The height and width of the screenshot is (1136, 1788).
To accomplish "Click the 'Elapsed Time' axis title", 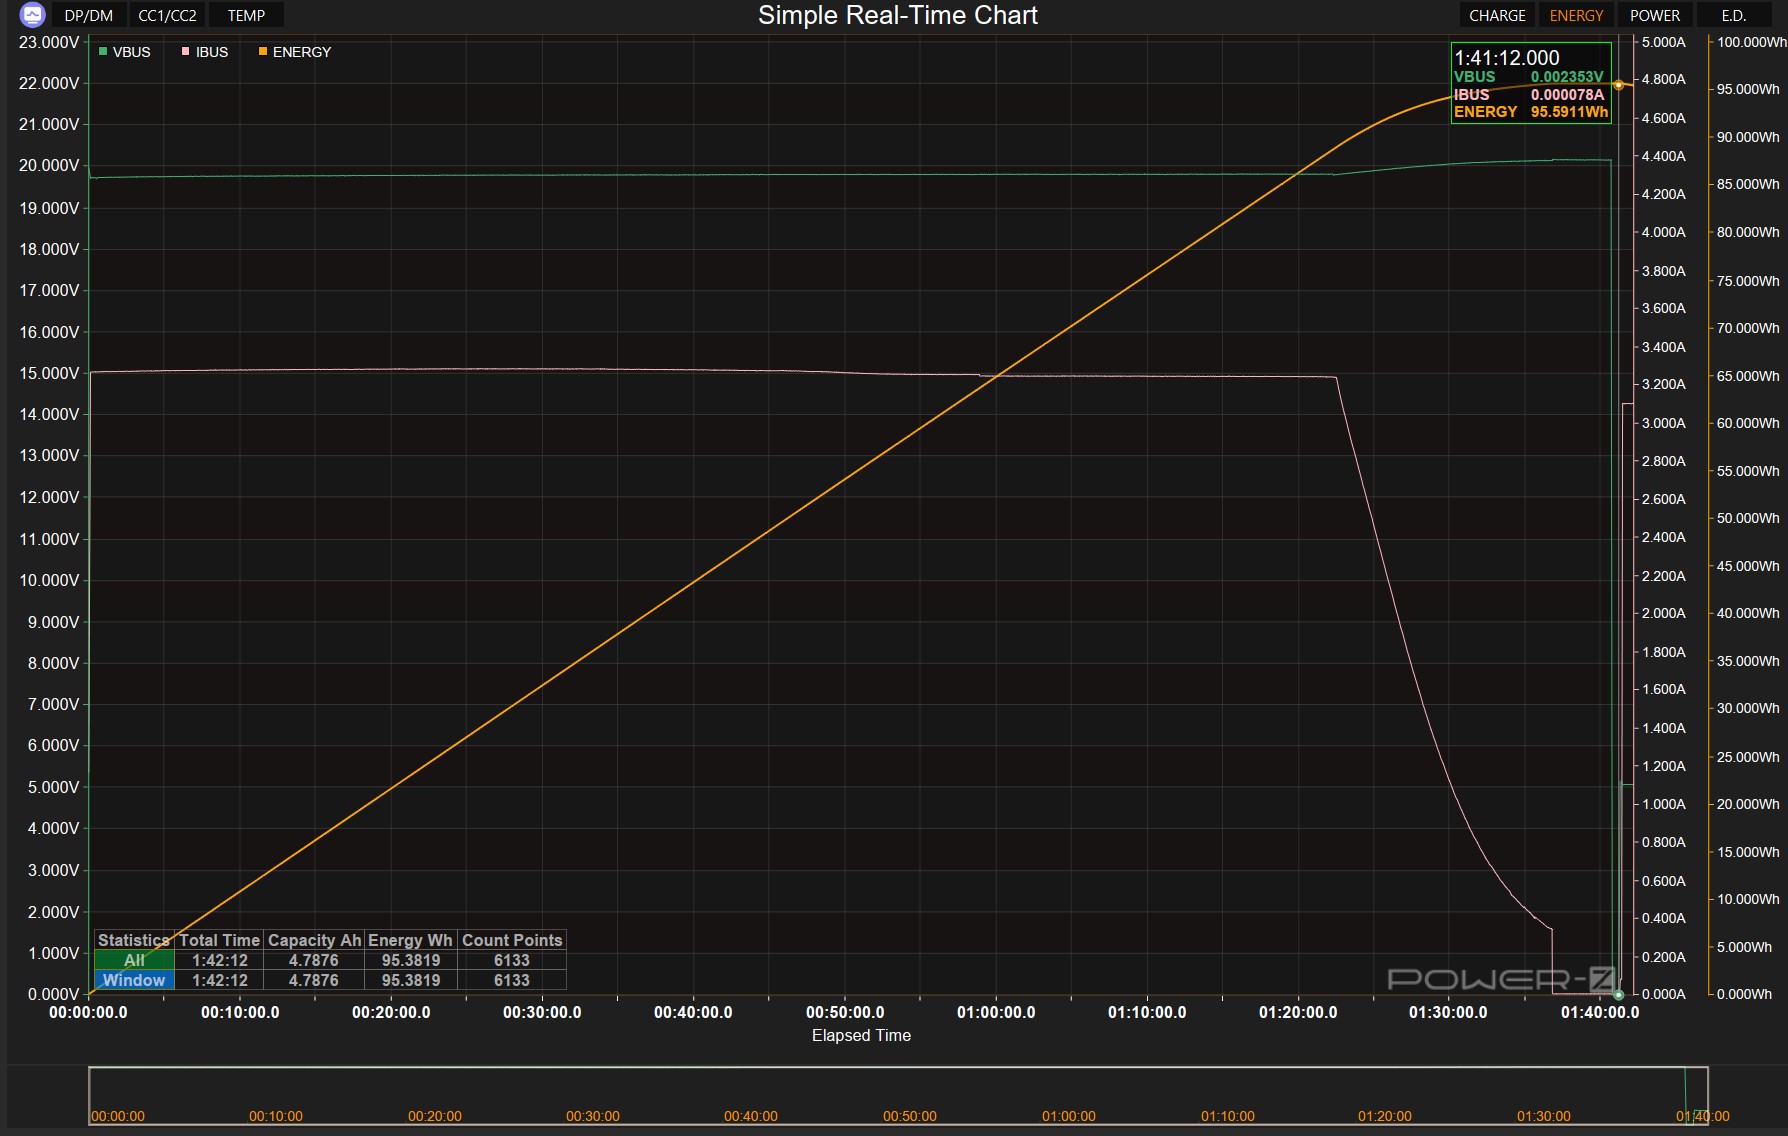I will click(x=861, y=1036).
